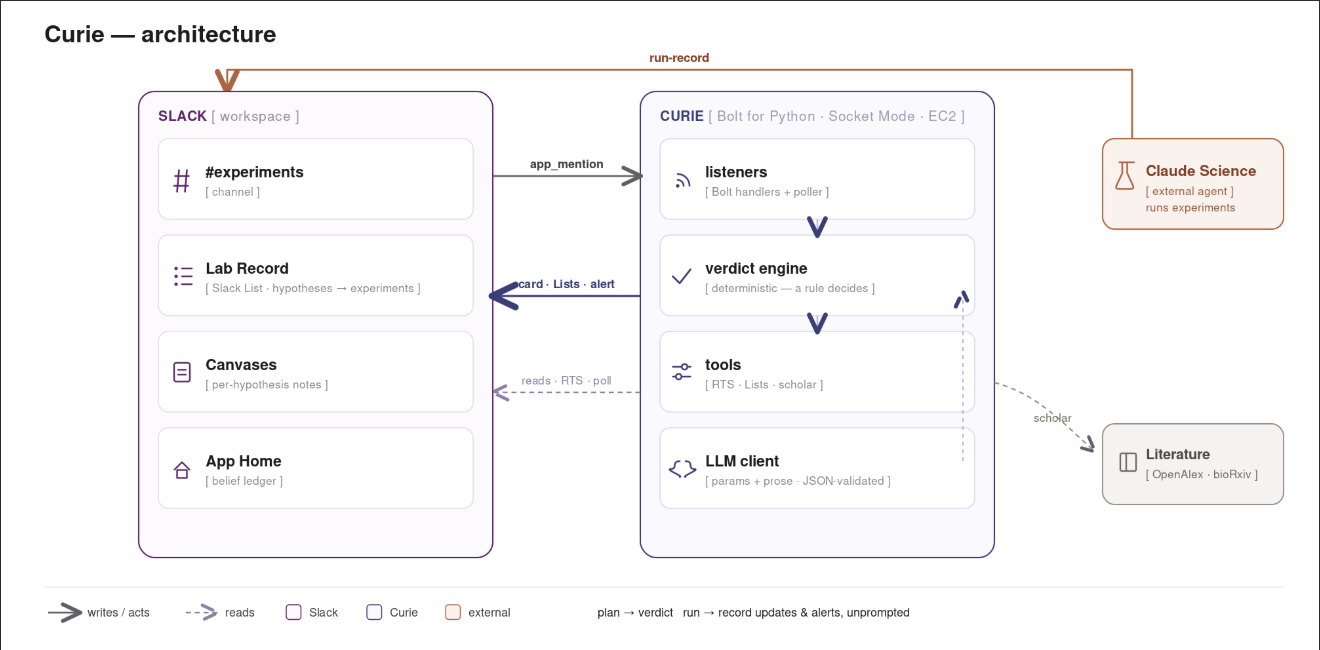Viewport: 1320px width, 650px height.
Task: Click 'runs experiments' text in Claude Science
Action: click(1190, 208)
